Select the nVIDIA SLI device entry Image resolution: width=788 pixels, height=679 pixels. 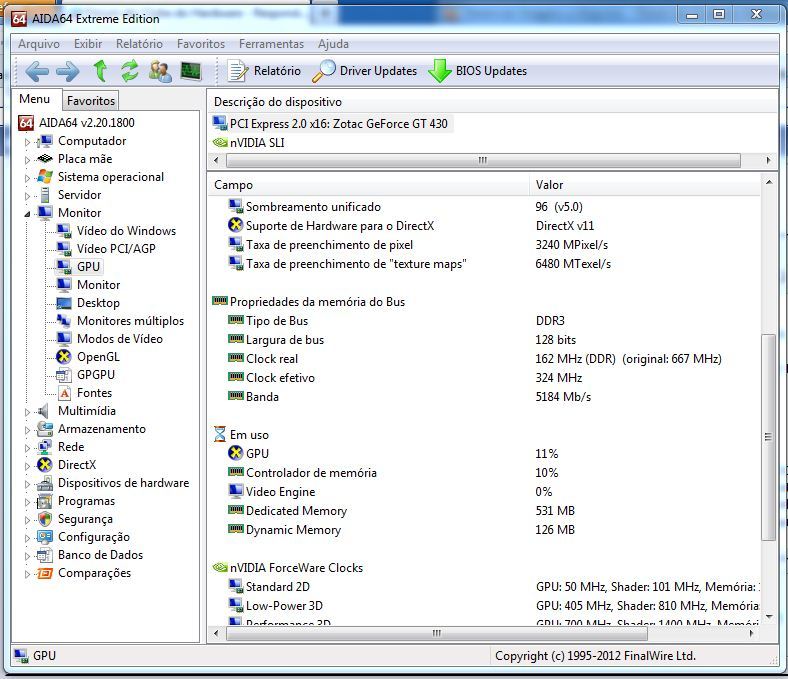point(249,143)
